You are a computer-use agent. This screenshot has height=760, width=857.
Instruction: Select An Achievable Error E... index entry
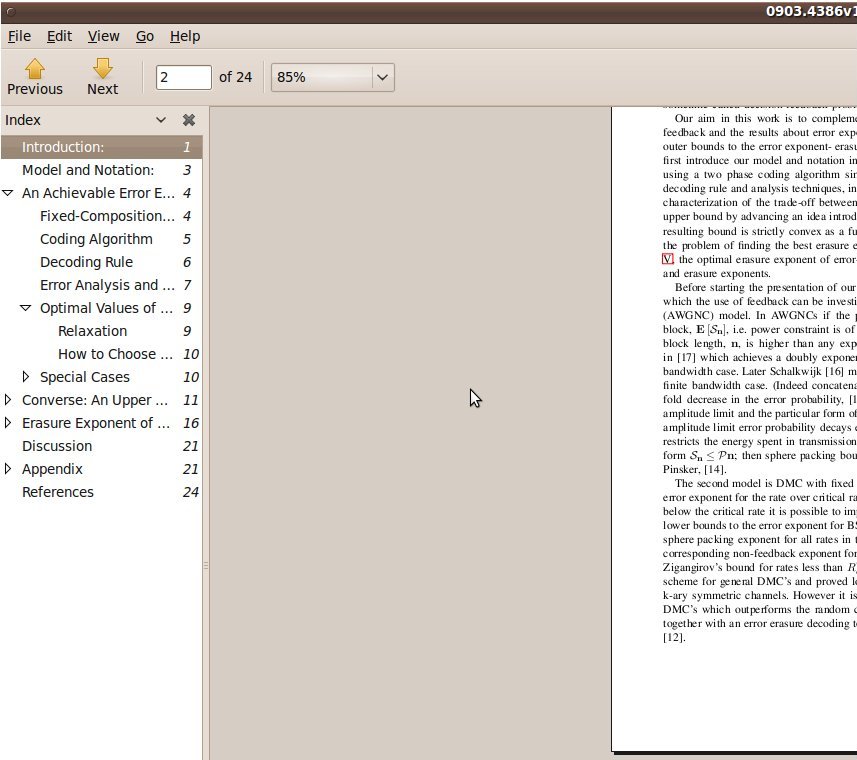102,193
